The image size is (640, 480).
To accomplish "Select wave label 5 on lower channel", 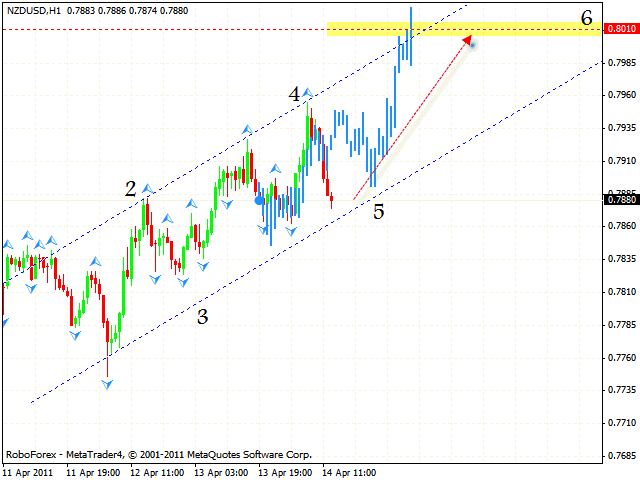I will pyautogui.click(x=378, y=212).
